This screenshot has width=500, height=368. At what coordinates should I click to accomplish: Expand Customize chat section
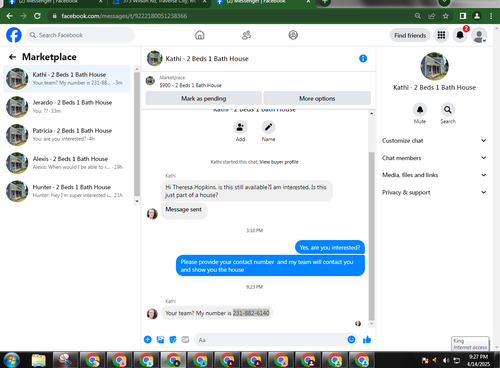click(x=434, y=141)
